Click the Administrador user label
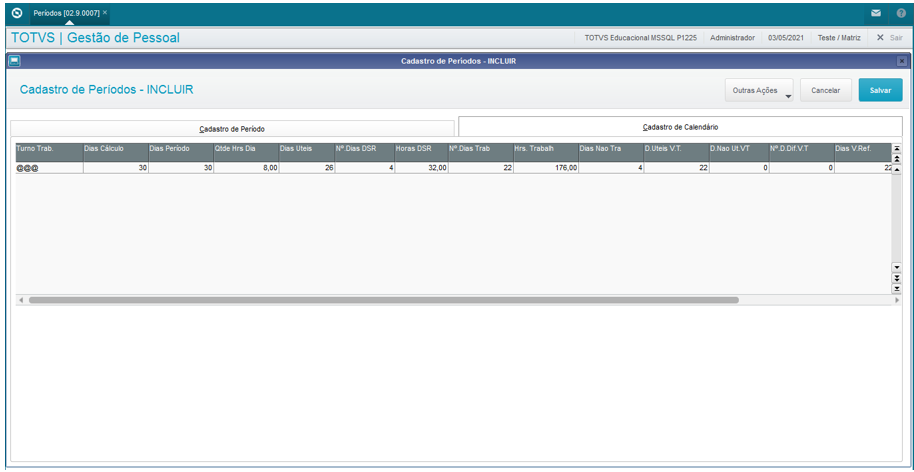Screen dimensions: 914x472 pos(732,37)
